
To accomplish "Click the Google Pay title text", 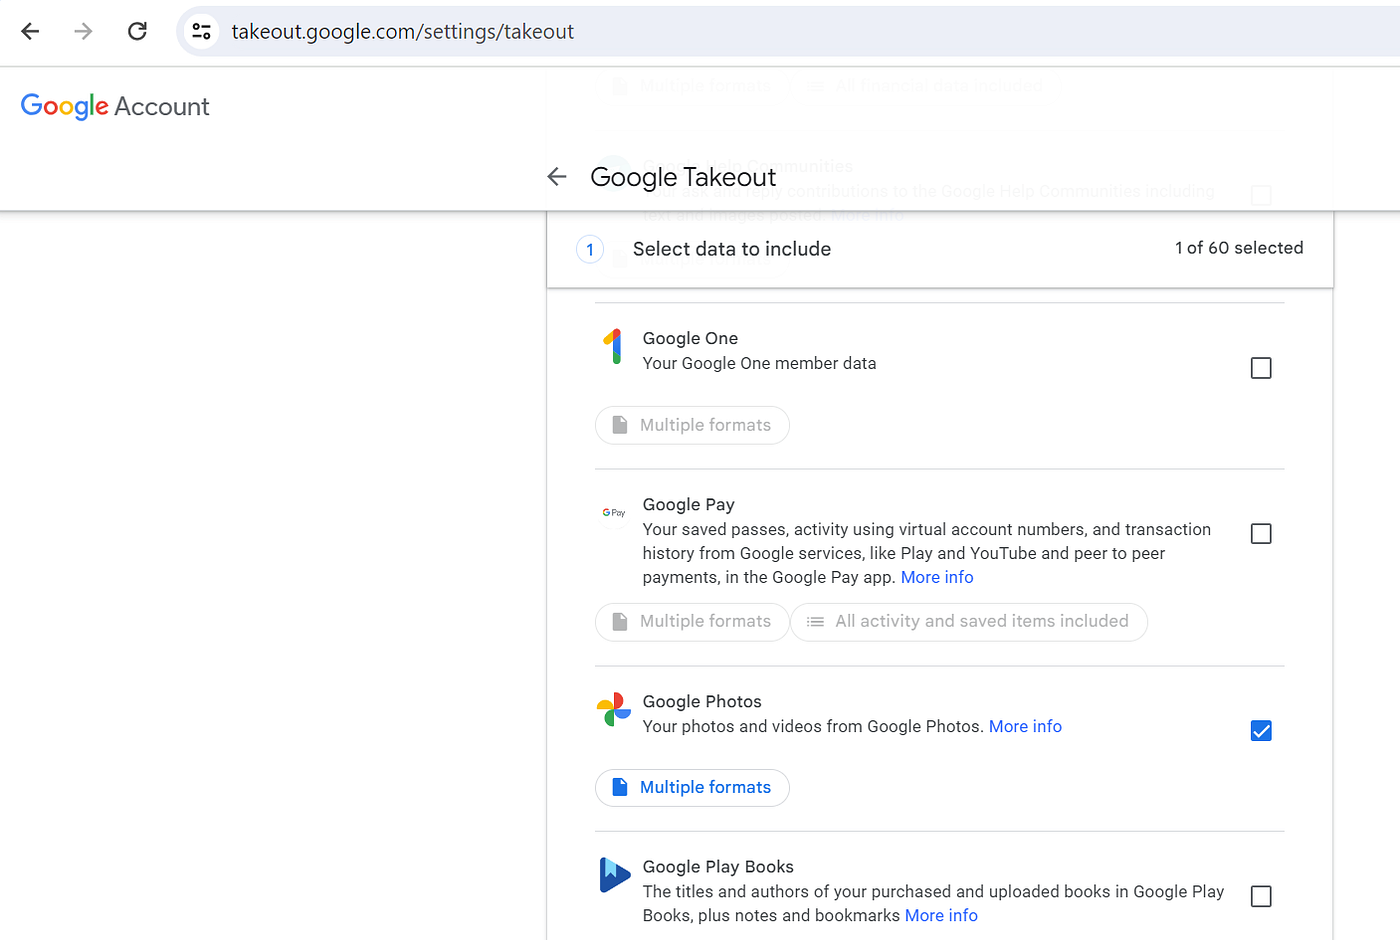I will point(689,504).
